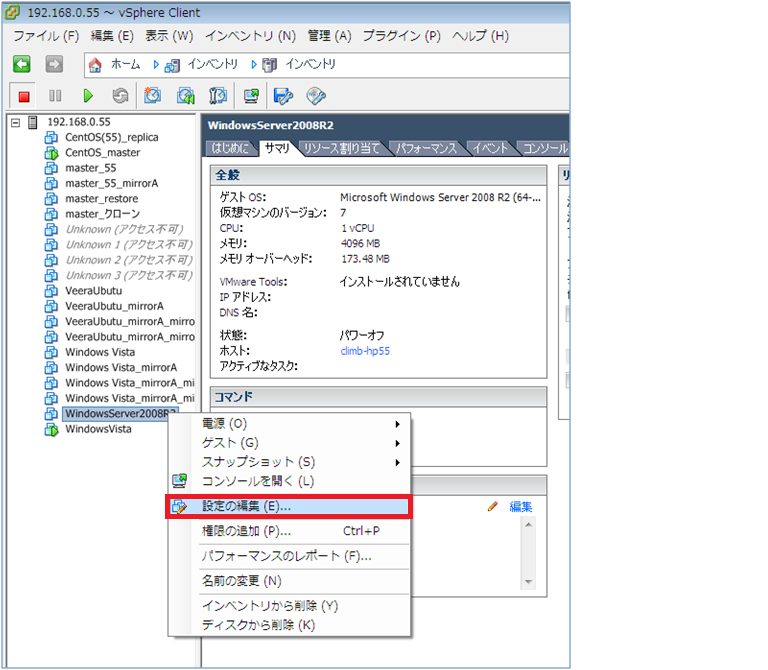The height and width of the screenshot is (670, 768).
Task: Click the second inventory breadcrumb icon
Action: (x=269, y=65)
